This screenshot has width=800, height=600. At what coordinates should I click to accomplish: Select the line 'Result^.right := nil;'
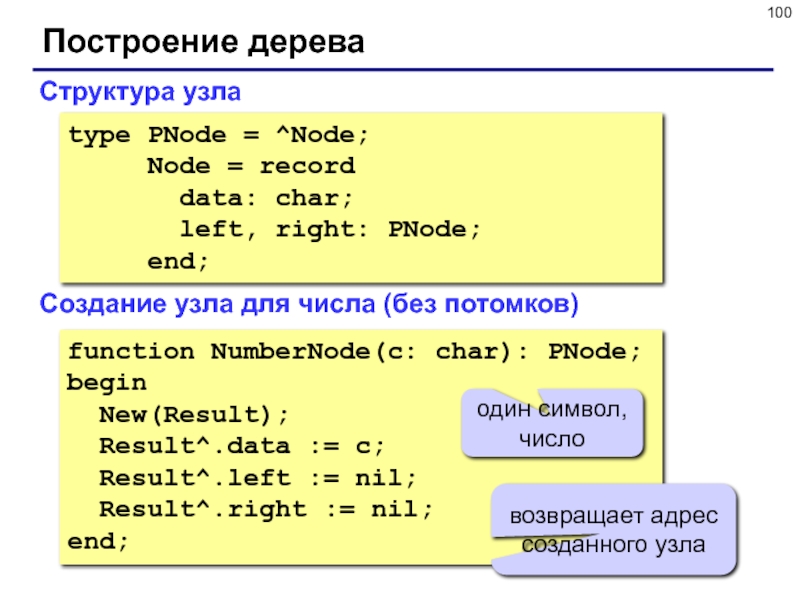(266, 510)
